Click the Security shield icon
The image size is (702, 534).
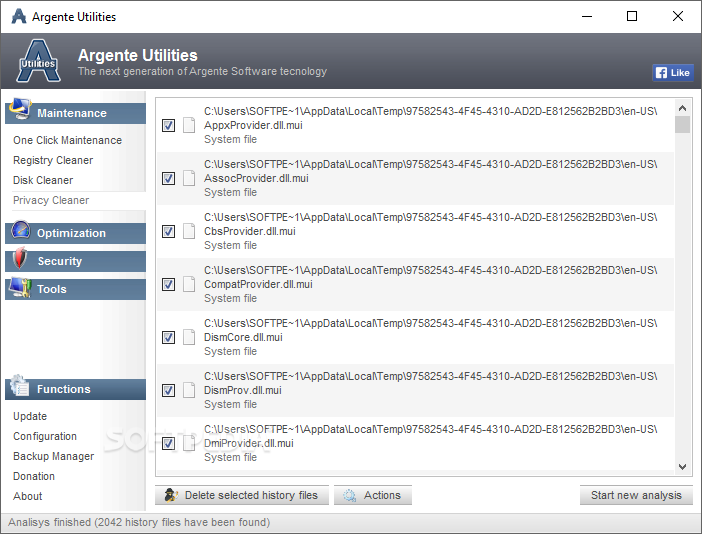(x=20, y=258)
